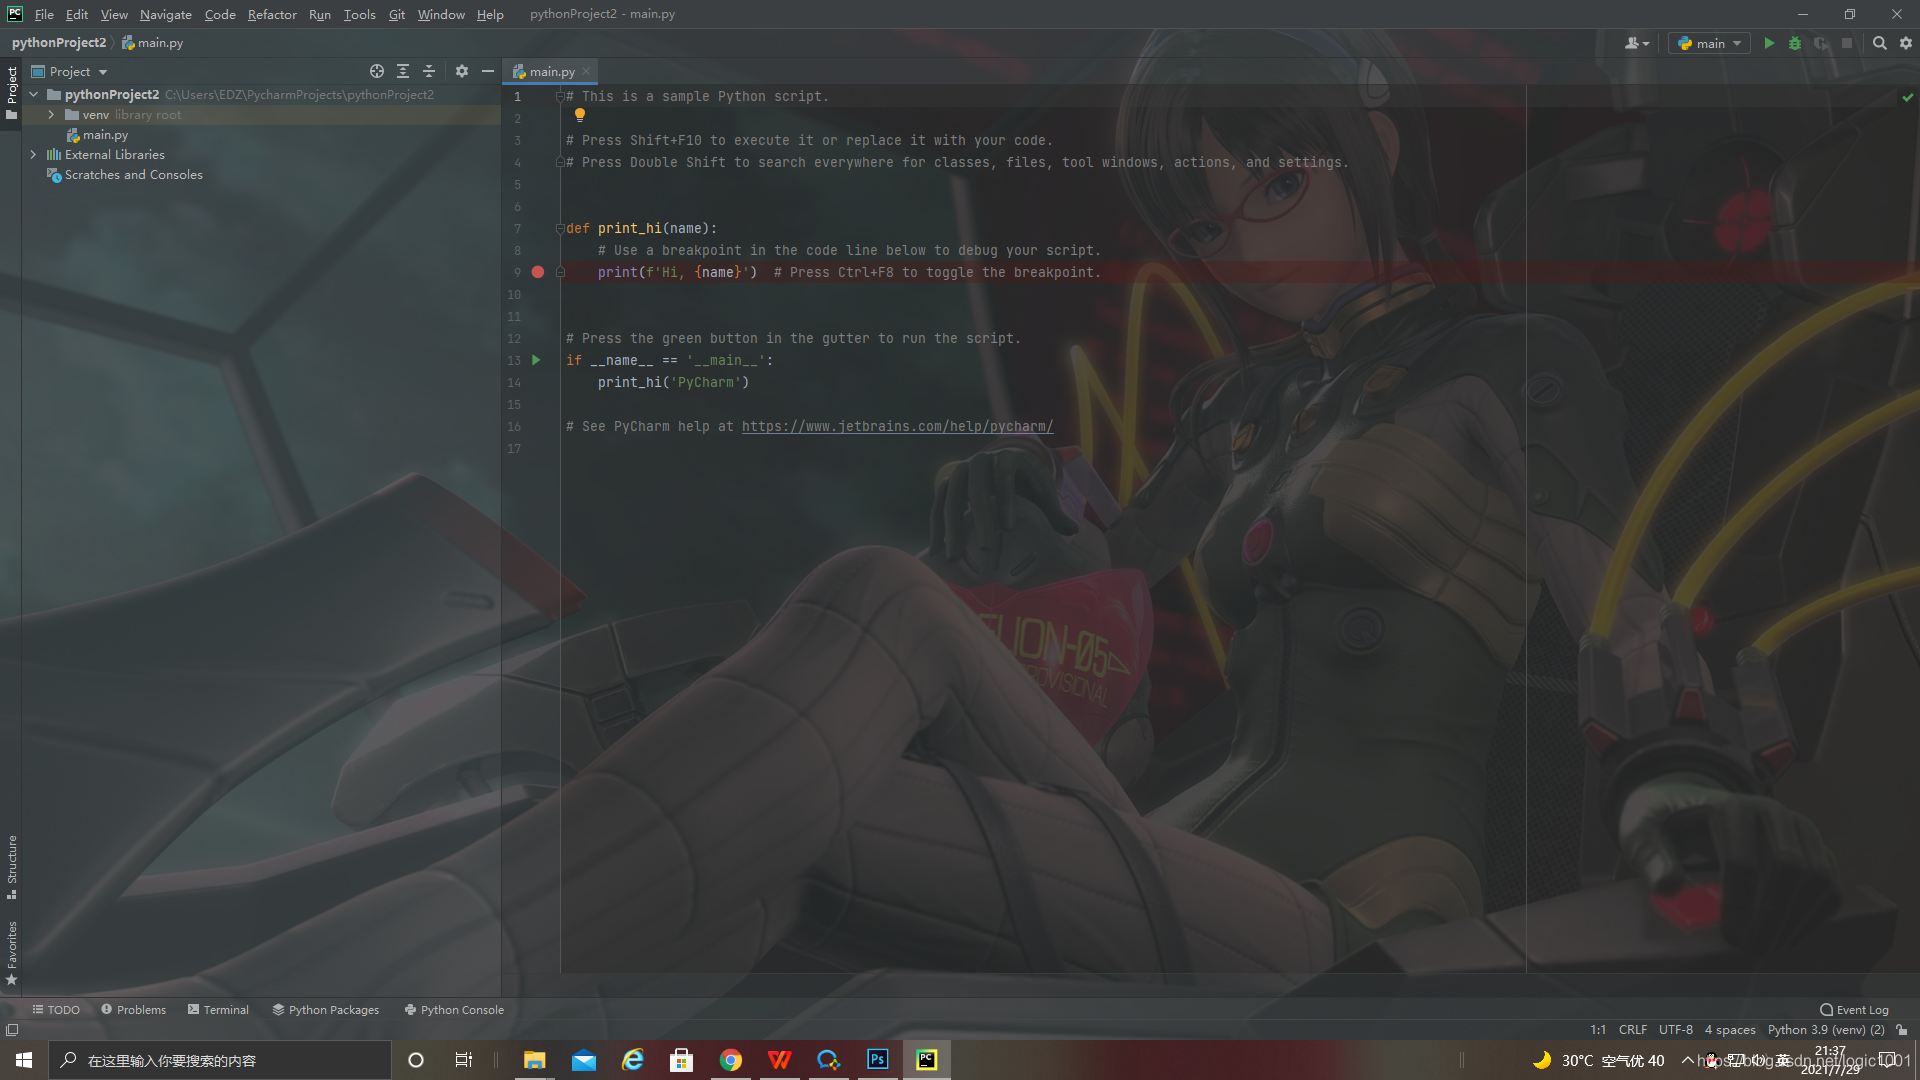Collapse all in Project panel
Screen dimensions: 1920x1080
[429, 71]
